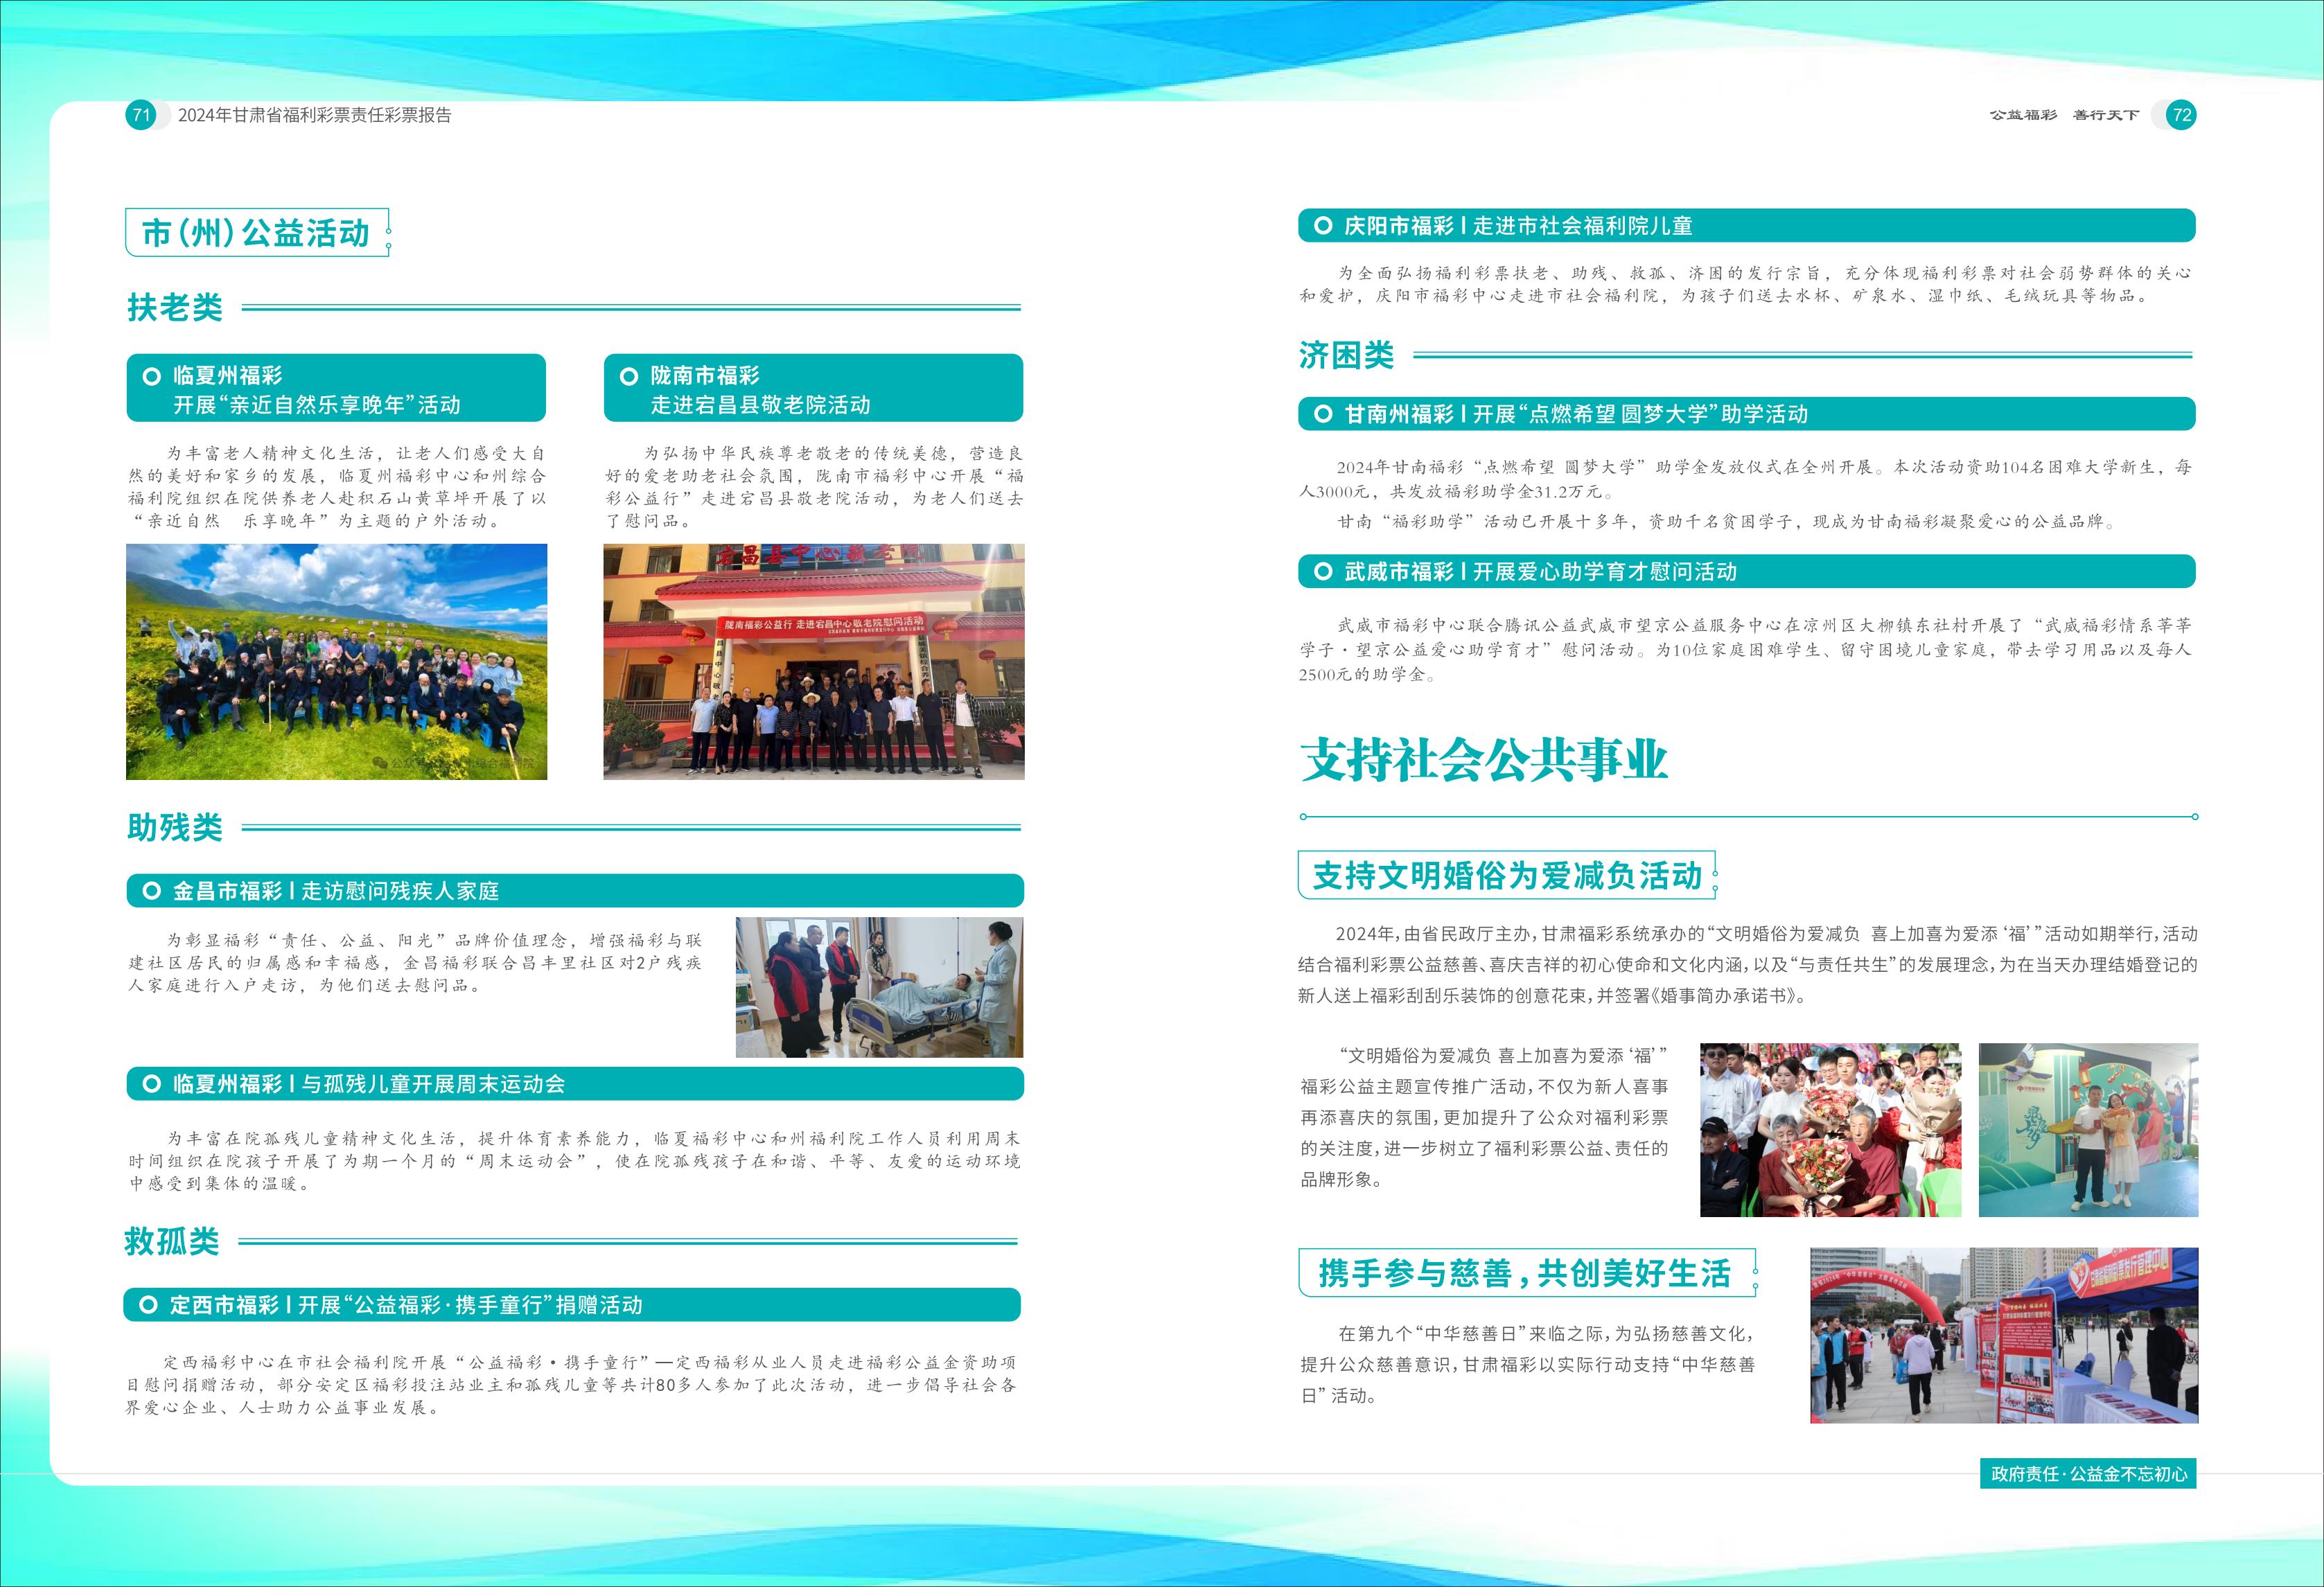Open the hospital bedside visit photo

[879, 987]
